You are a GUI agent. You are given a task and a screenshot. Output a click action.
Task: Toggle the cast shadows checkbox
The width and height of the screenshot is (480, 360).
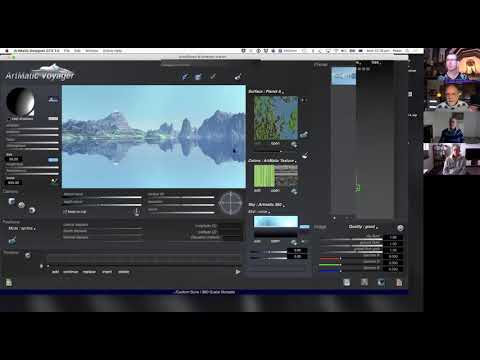[9, 119]
